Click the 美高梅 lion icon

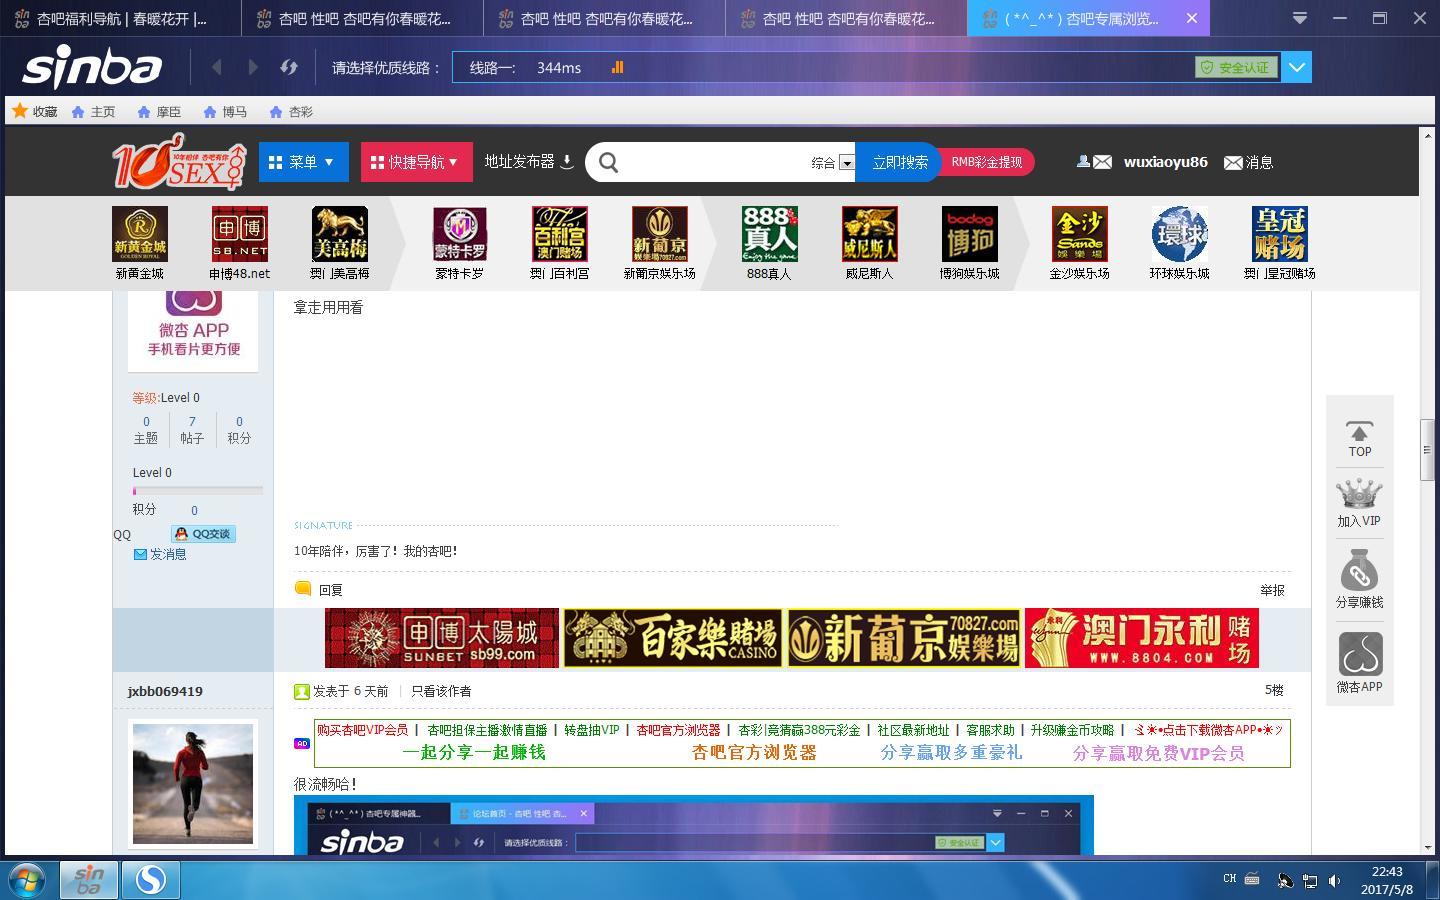pos(340,234)
